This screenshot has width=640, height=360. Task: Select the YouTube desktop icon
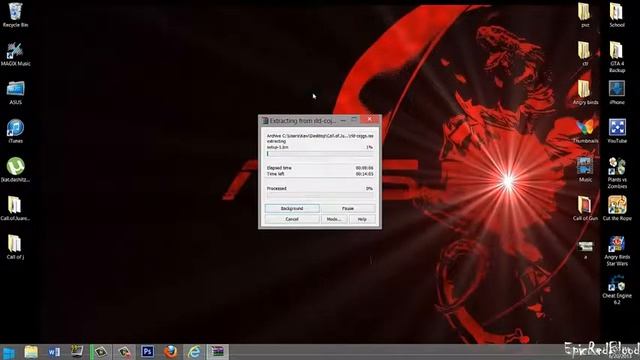617,131
